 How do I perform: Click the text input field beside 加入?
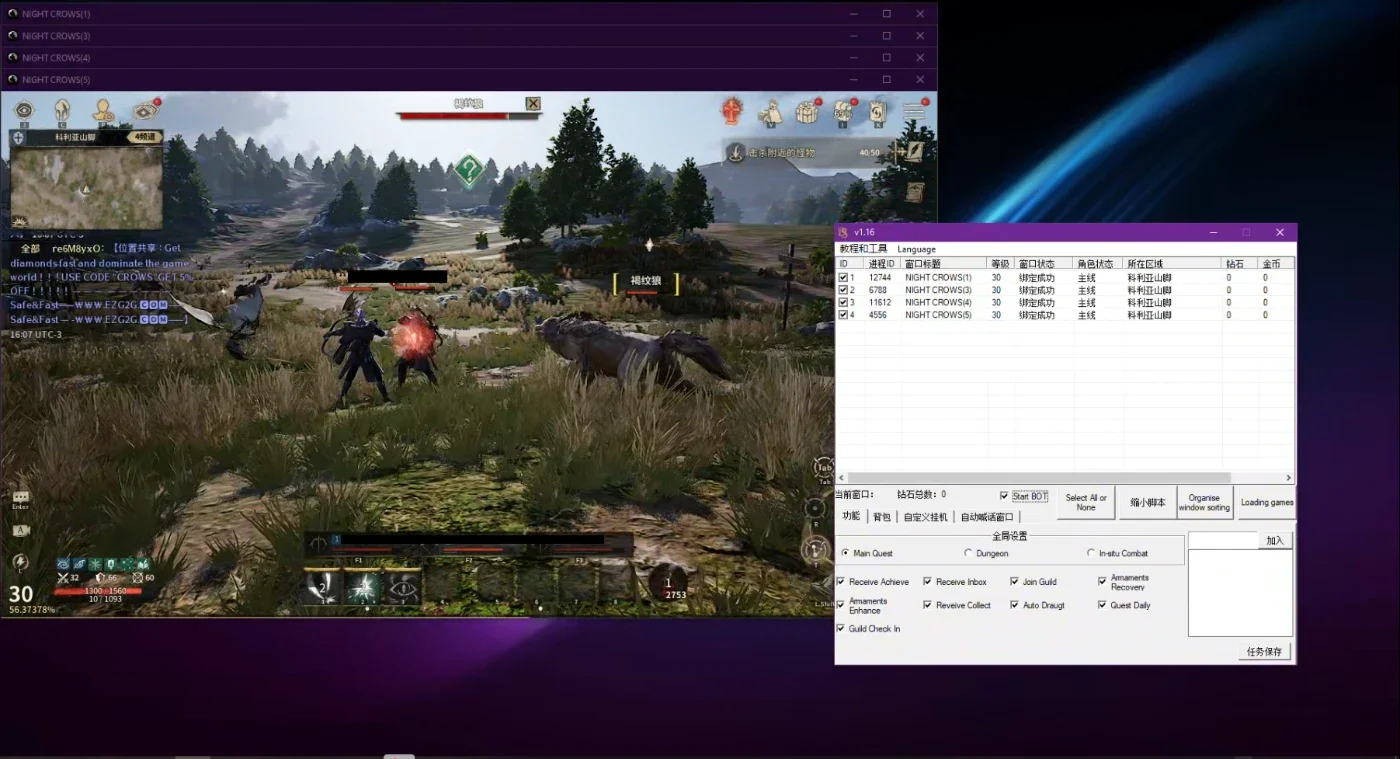(1223, 540)
